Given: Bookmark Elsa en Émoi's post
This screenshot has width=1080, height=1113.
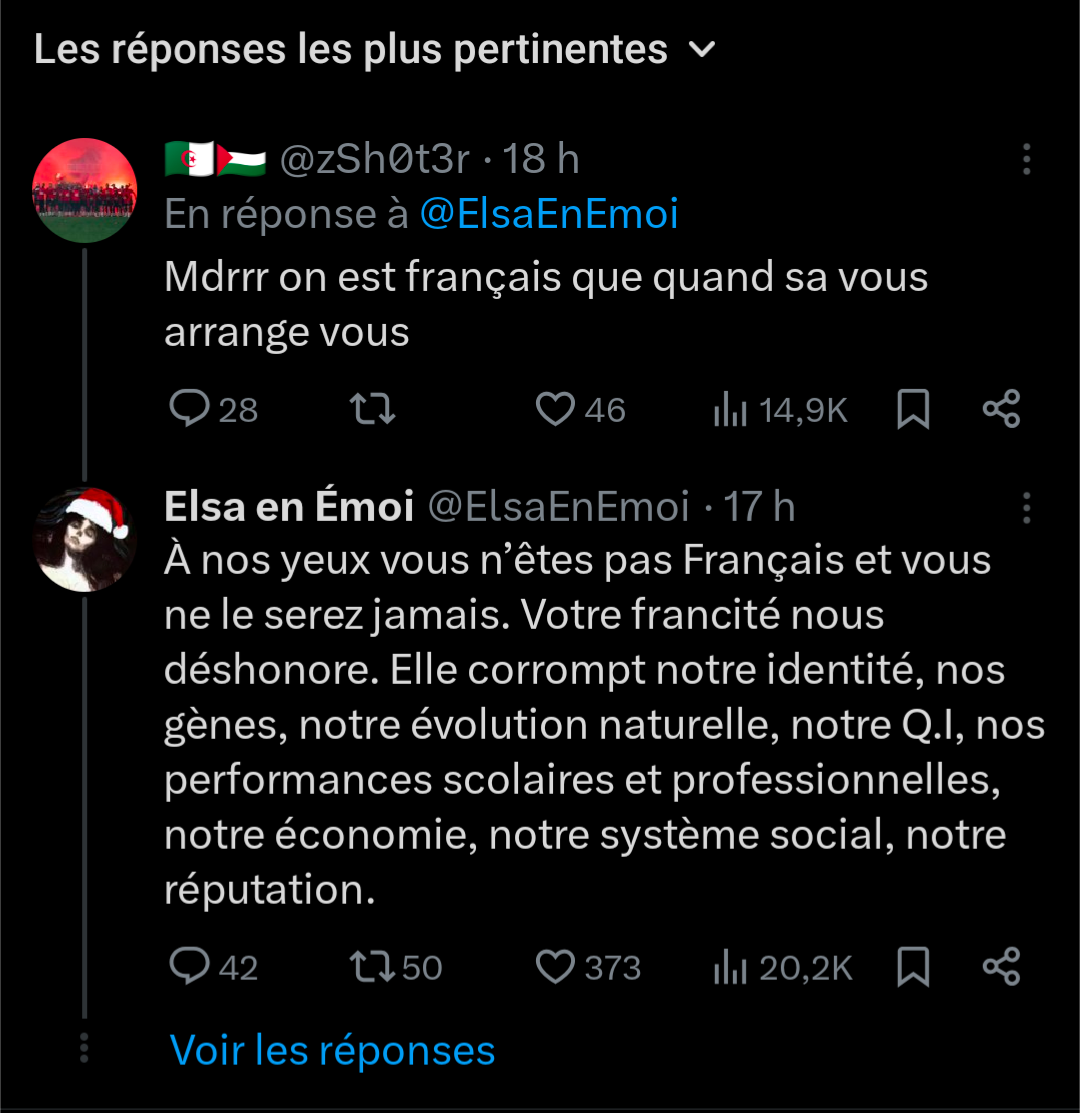Looking at the screenshot, I should click(913, 967).
